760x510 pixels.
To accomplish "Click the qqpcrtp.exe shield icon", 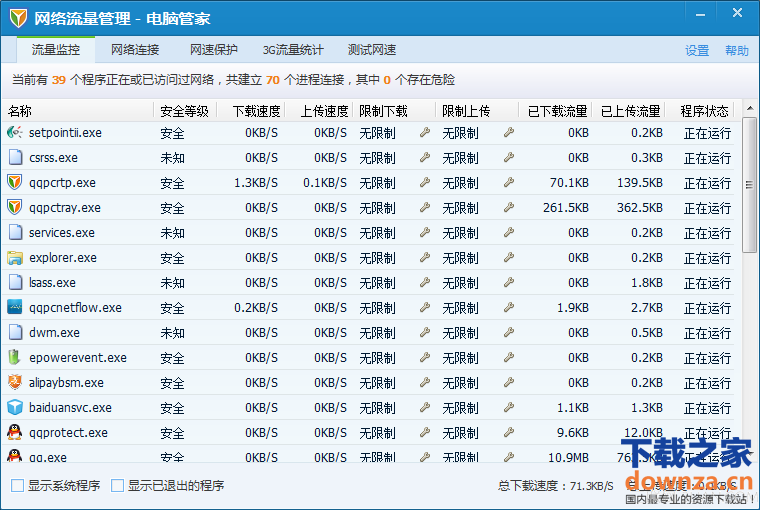I will (15, 182).
